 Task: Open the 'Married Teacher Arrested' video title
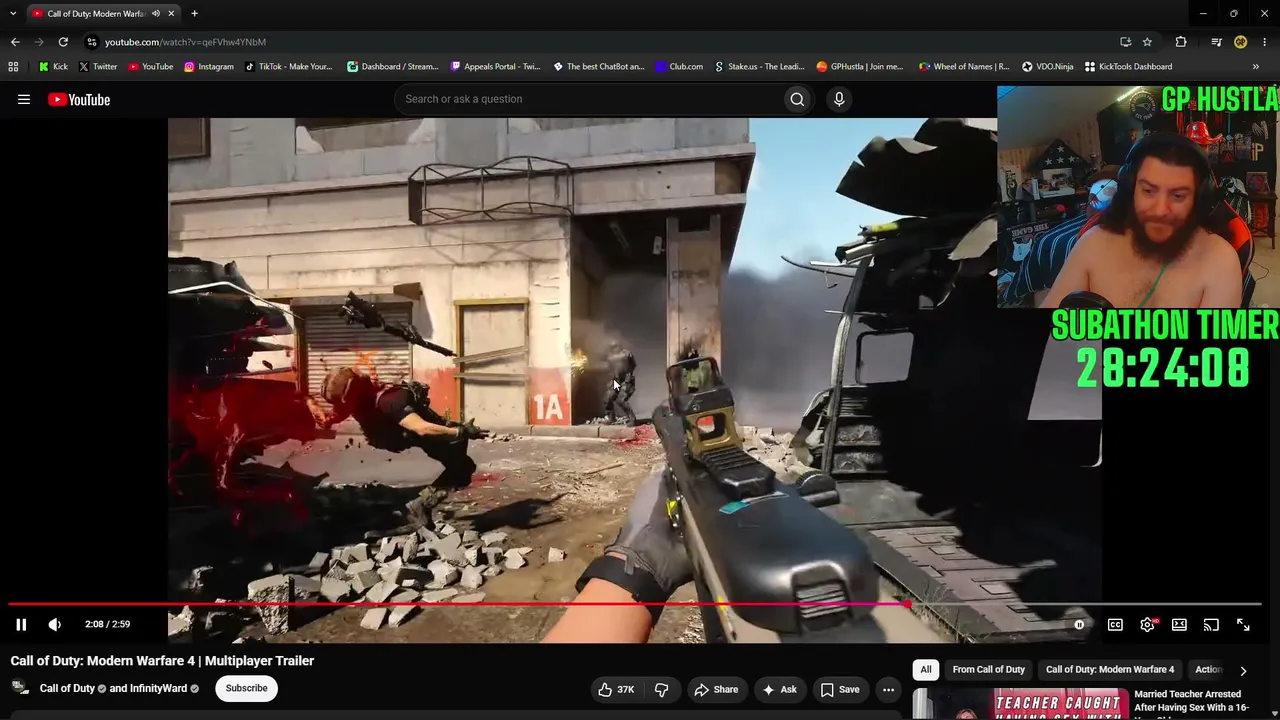tap(1192, 701)
